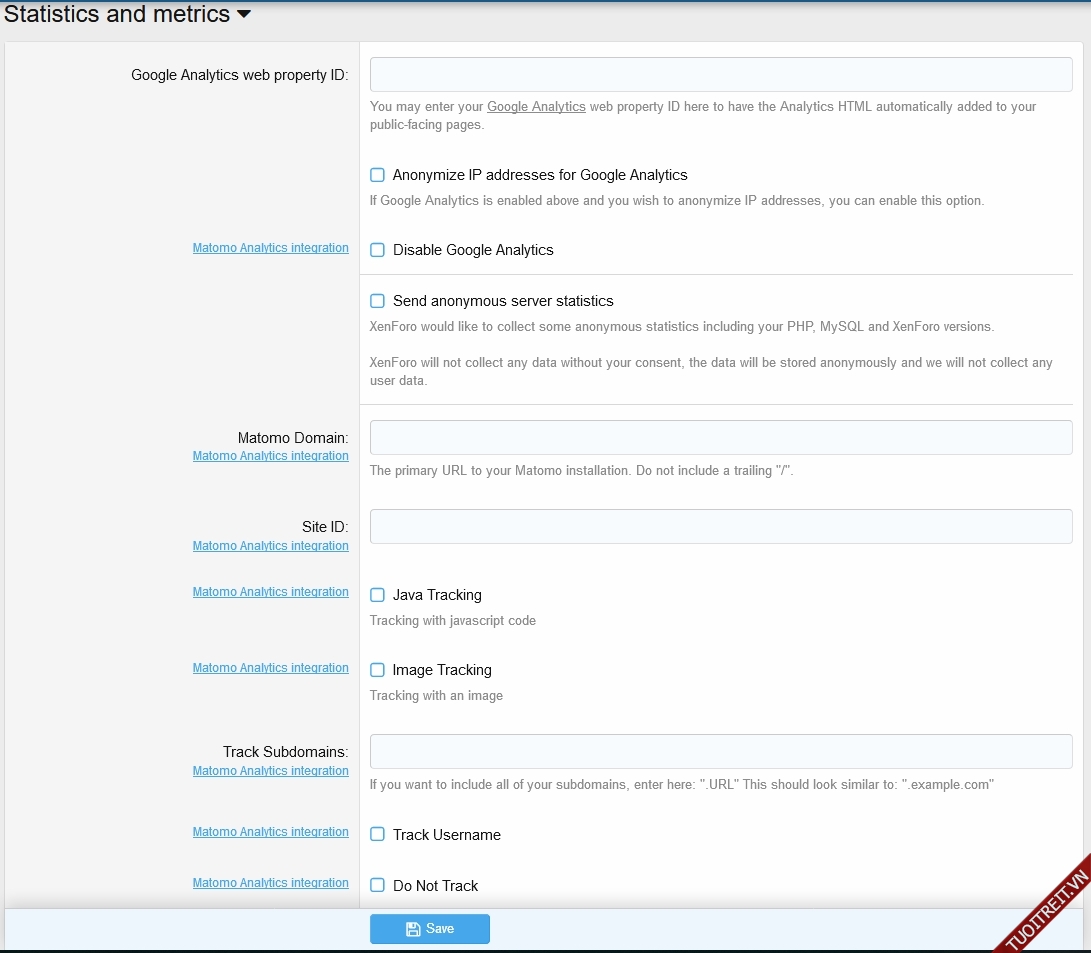
Task: Turn on the Track Username checkbox
Action: click(x=377, y=835)
